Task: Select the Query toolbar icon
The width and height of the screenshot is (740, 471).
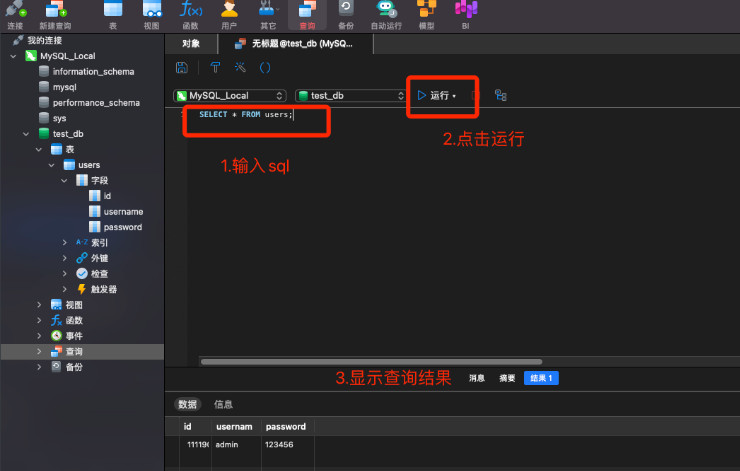Action: 307,15
